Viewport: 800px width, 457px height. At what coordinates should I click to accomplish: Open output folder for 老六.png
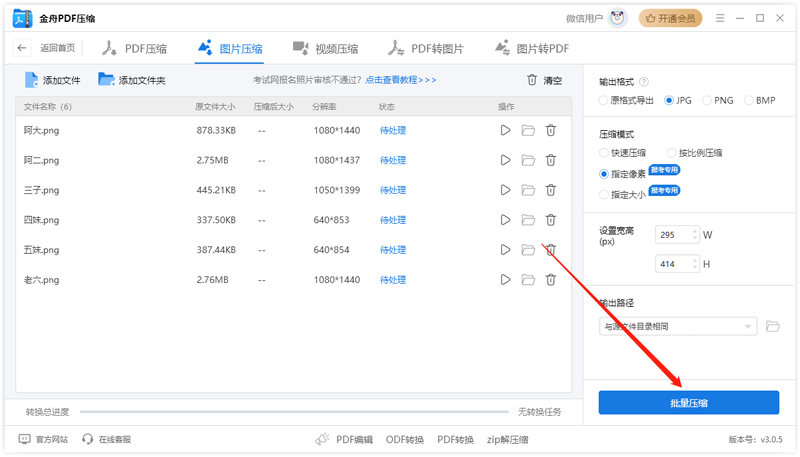coord(528,280)
